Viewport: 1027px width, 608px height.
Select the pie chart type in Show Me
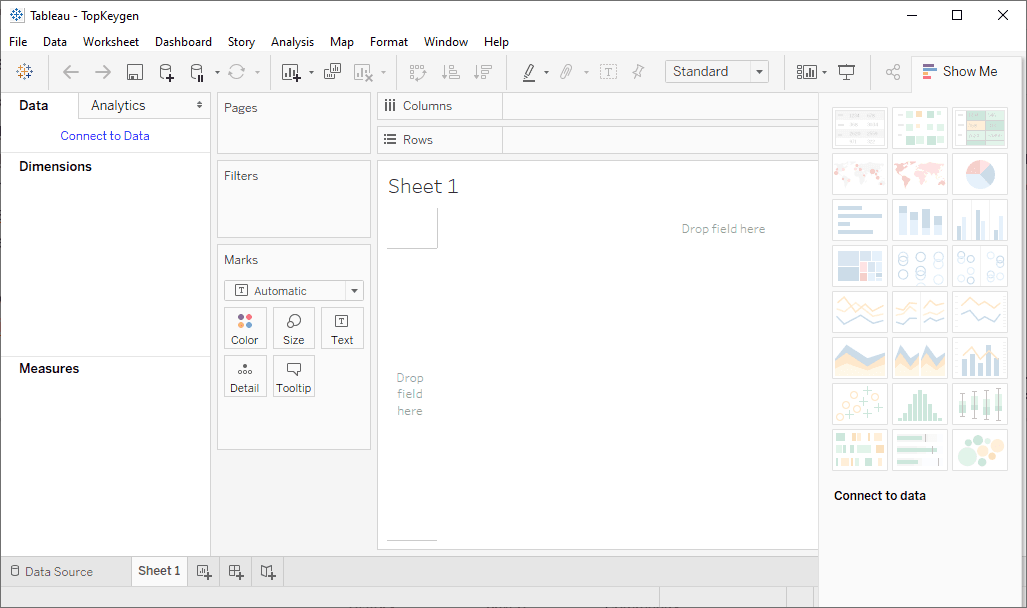coord(979,173)
